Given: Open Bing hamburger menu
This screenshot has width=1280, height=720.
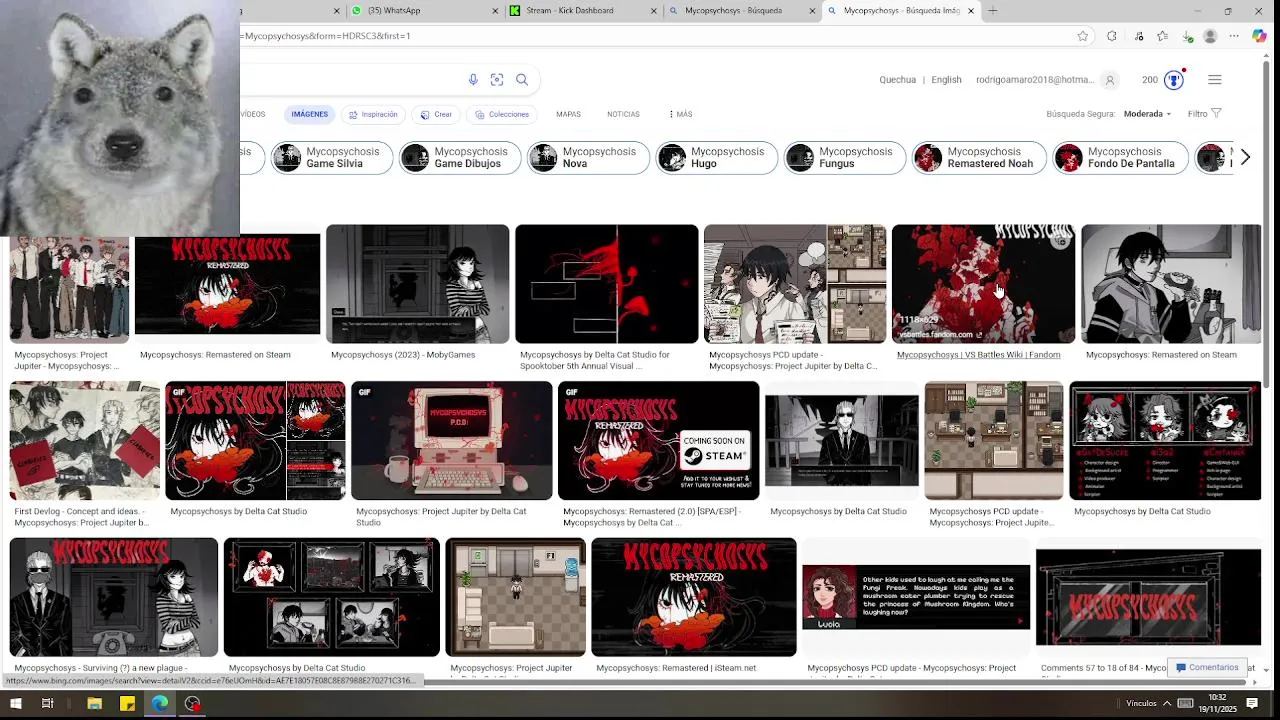Looking at the screenshot, I should pos(1215,80).
